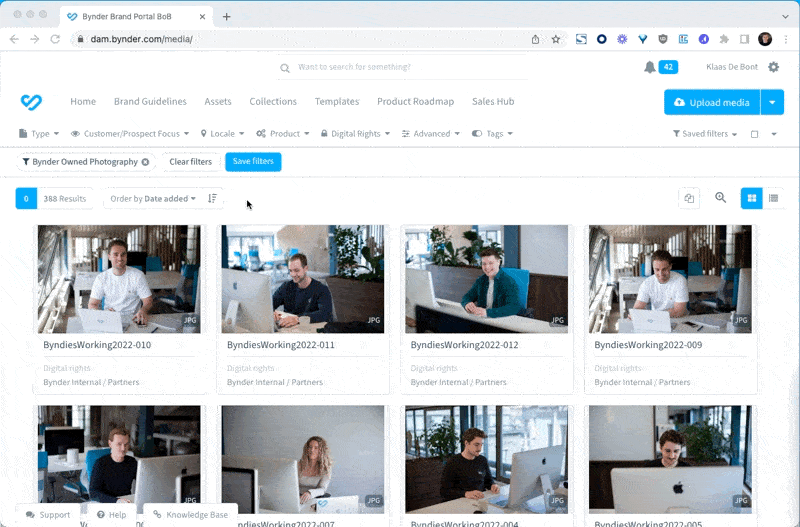Click the Upload media button
Viewport: 800px width, 527px height.
click(712, 103)
